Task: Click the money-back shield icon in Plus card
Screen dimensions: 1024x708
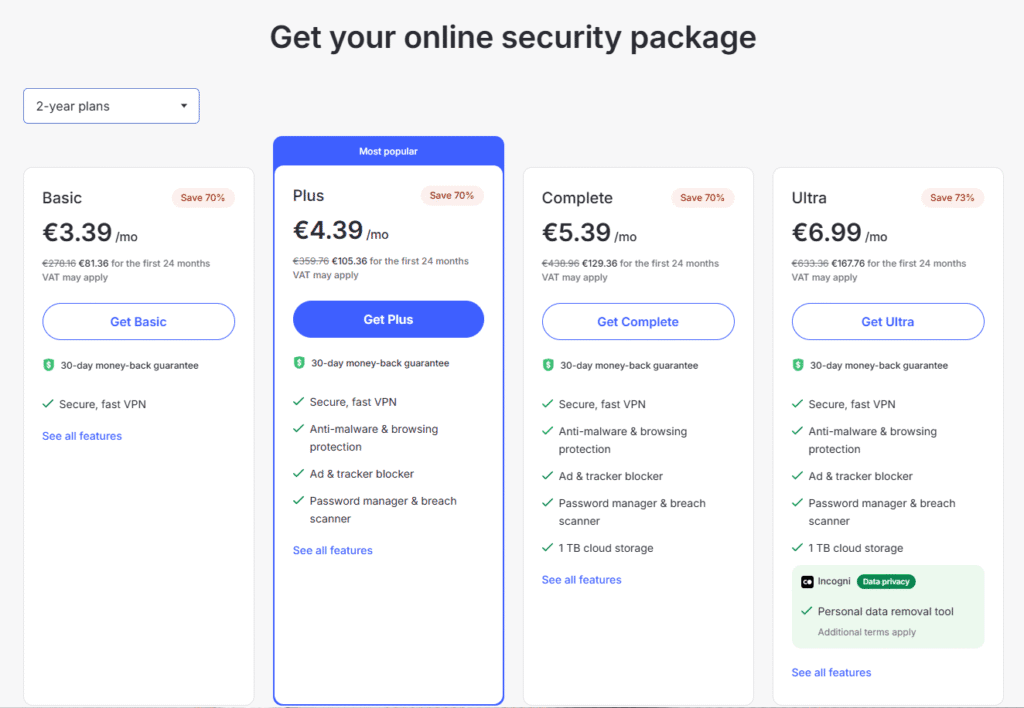Action: tap(298, 362)
